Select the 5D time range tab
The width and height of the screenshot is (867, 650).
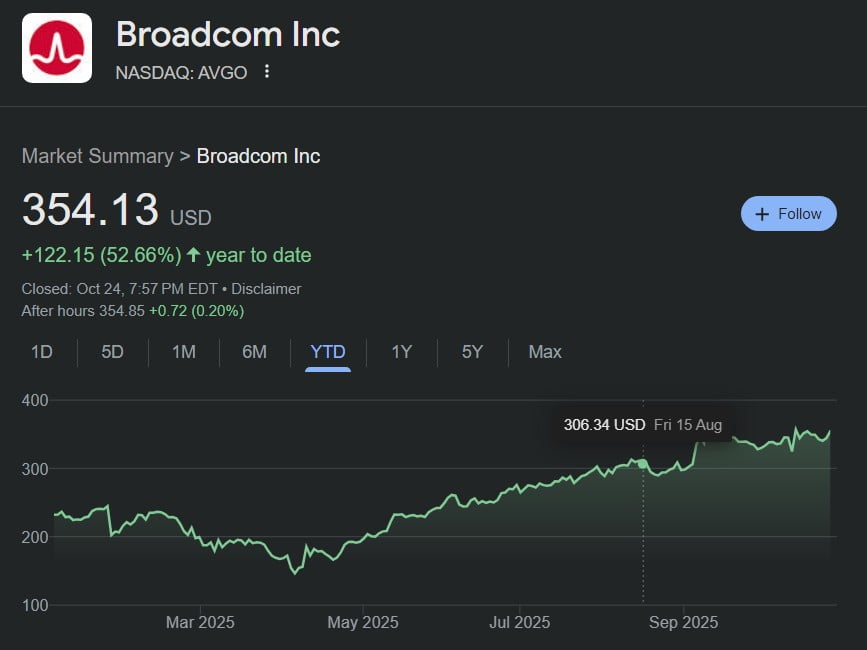point(112,352)
